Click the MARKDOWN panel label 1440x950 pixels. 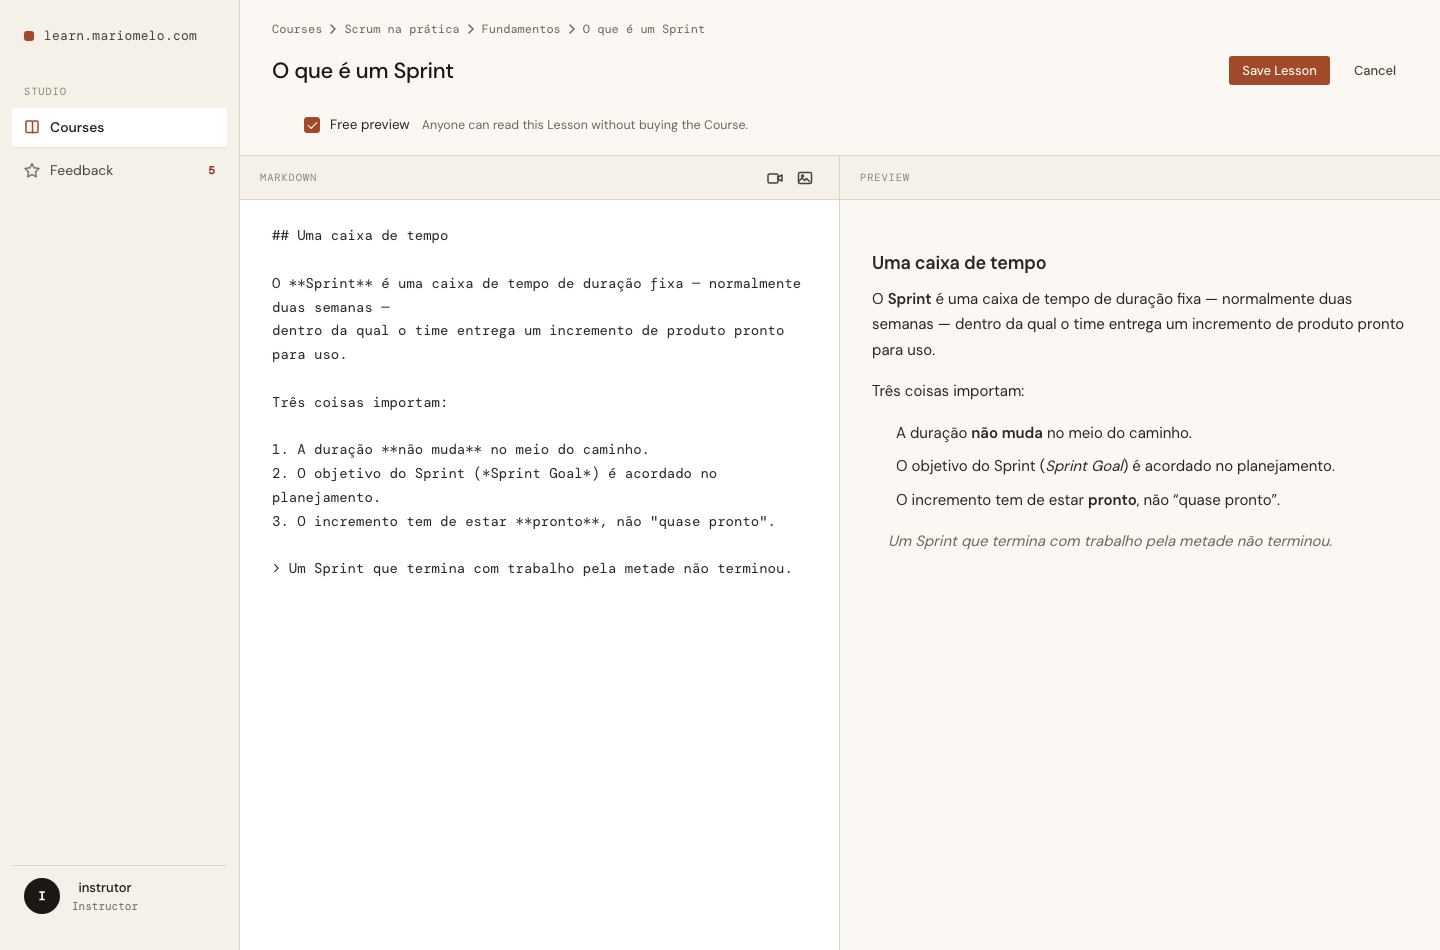288,178
